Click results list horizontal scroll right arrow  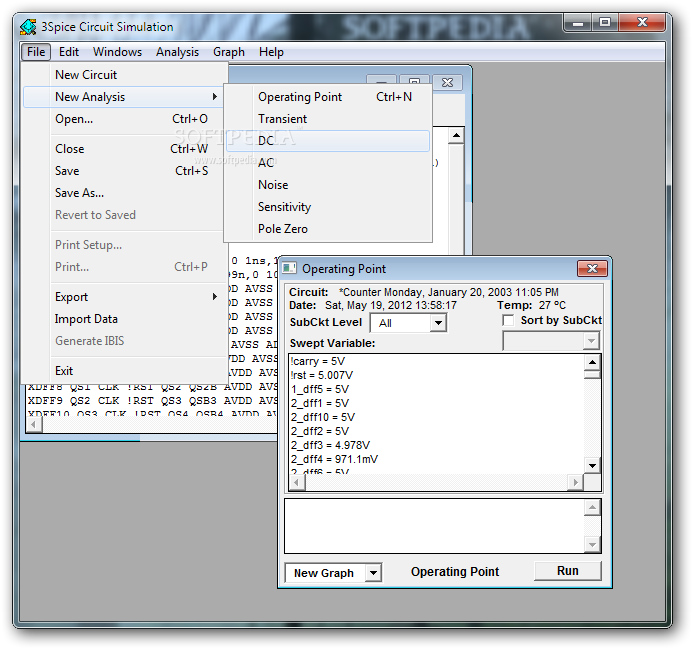pyautogui.click(x=575, y=482)
